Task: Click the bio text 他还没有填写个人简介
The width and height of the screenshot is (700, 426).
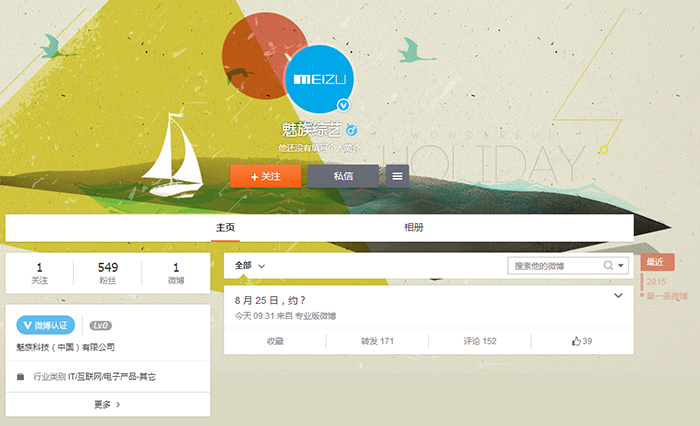Action: (319, 148)
